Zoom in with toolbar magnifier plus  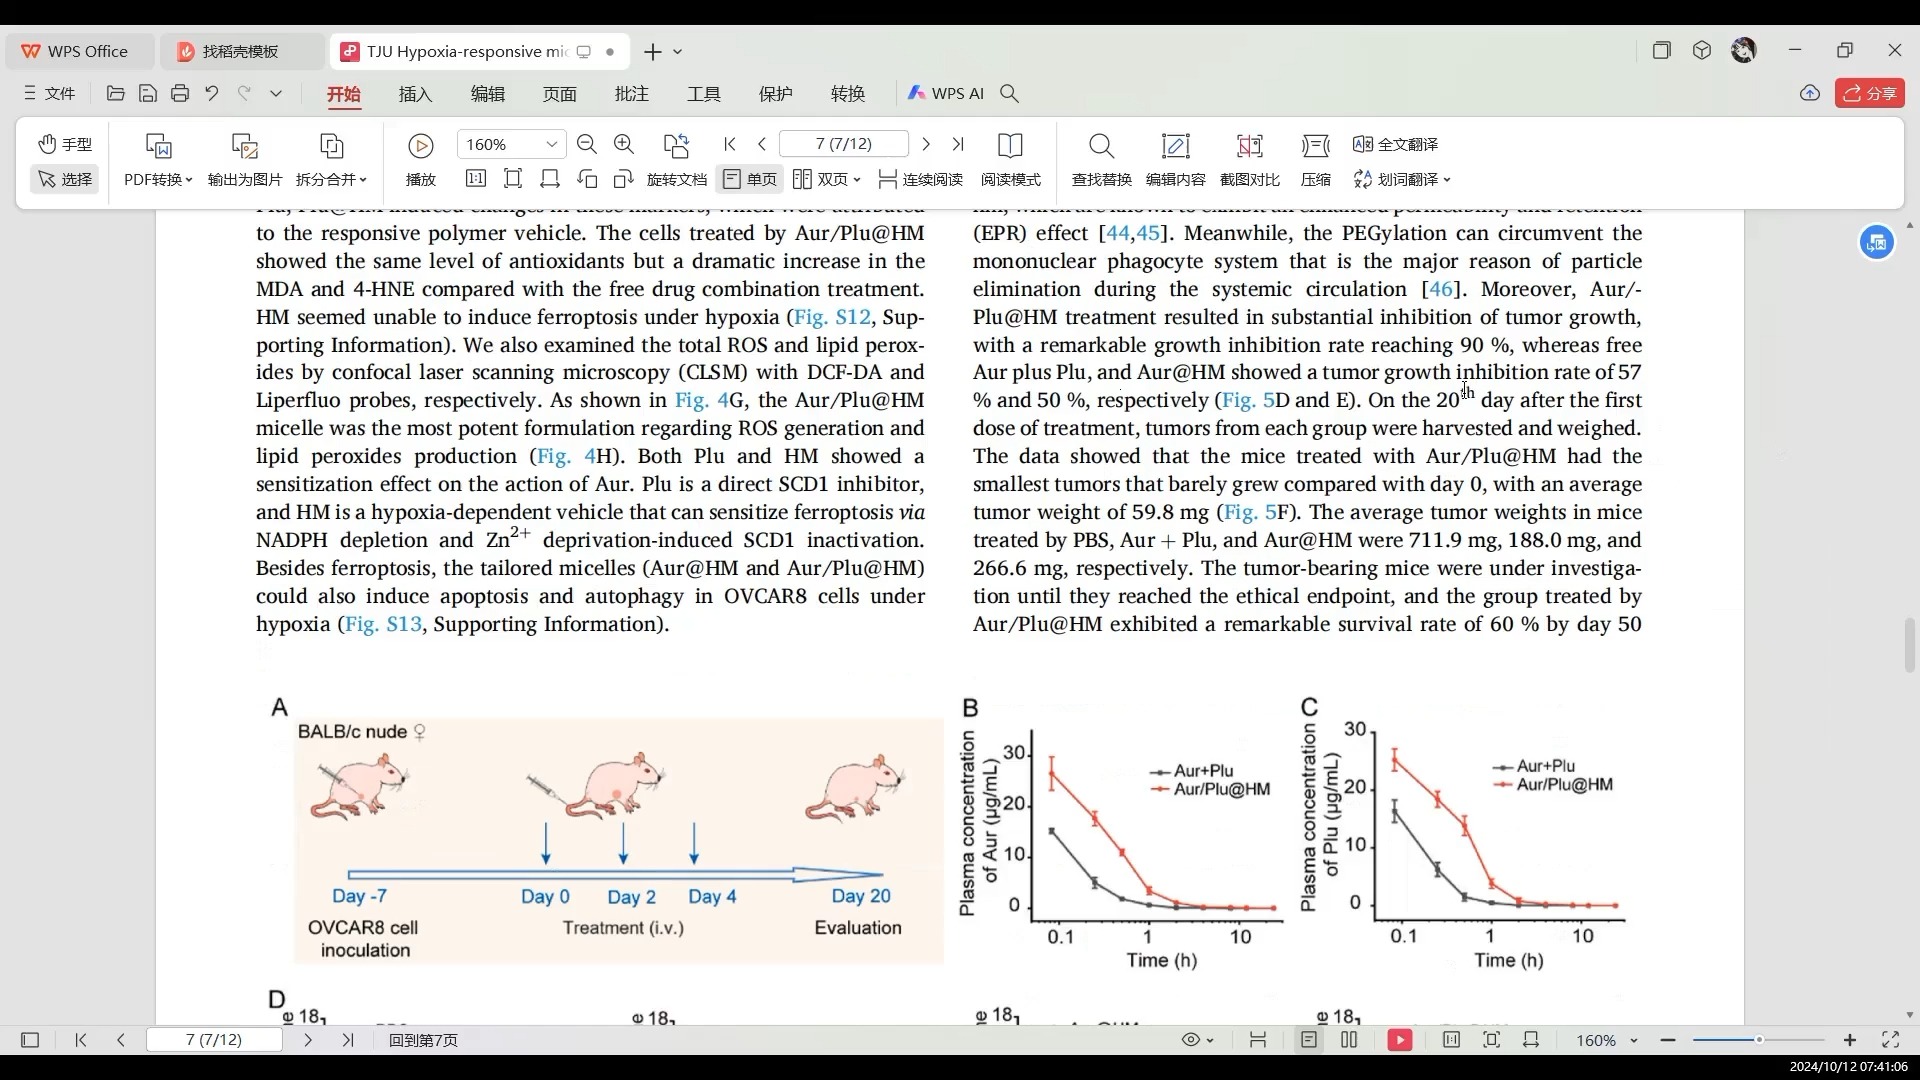tap(624, 144)
